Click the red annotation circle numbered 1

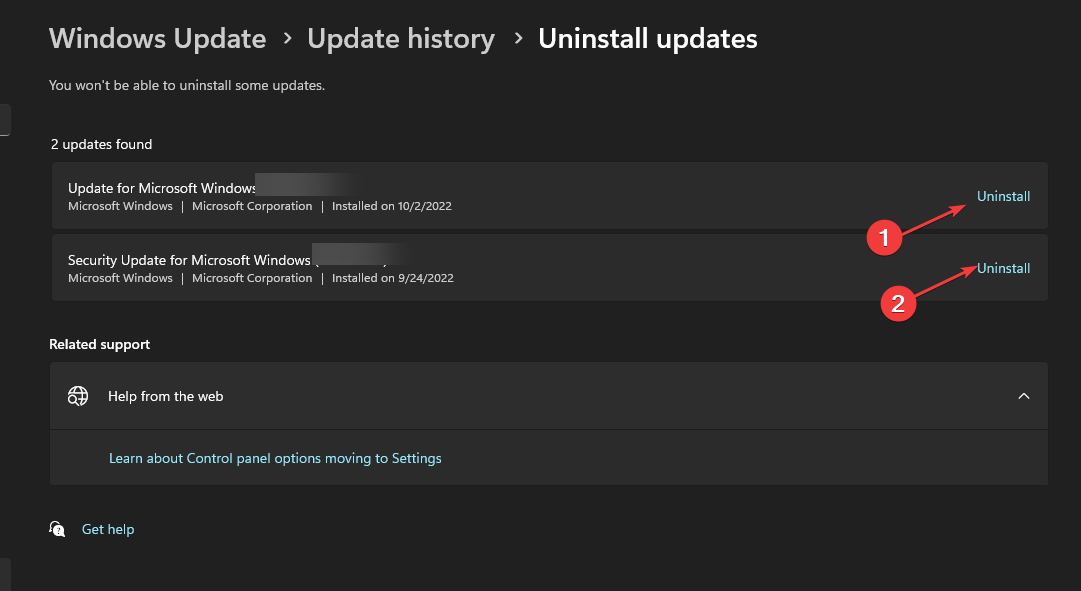(x=885, y=238)
